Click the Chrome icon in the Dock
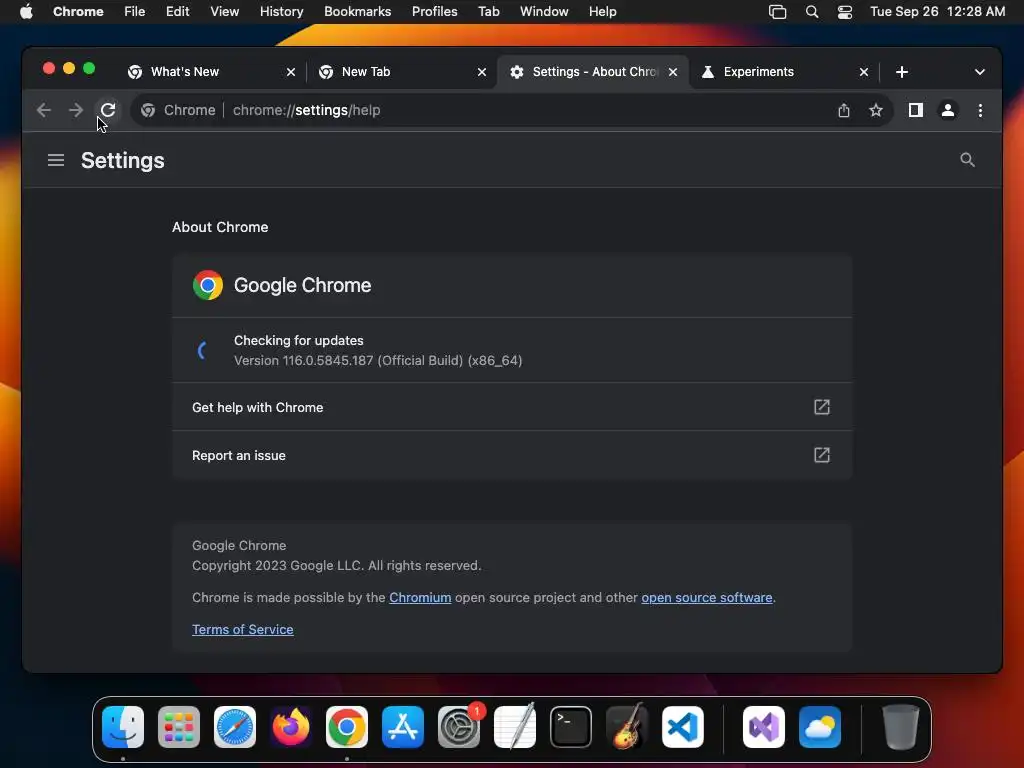 [347, 727]
